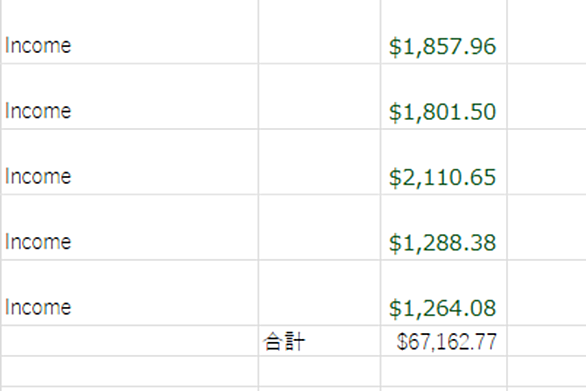Click empty cell left of 合計 label
This screenshot has width=586, height=391.
[129, 341]
